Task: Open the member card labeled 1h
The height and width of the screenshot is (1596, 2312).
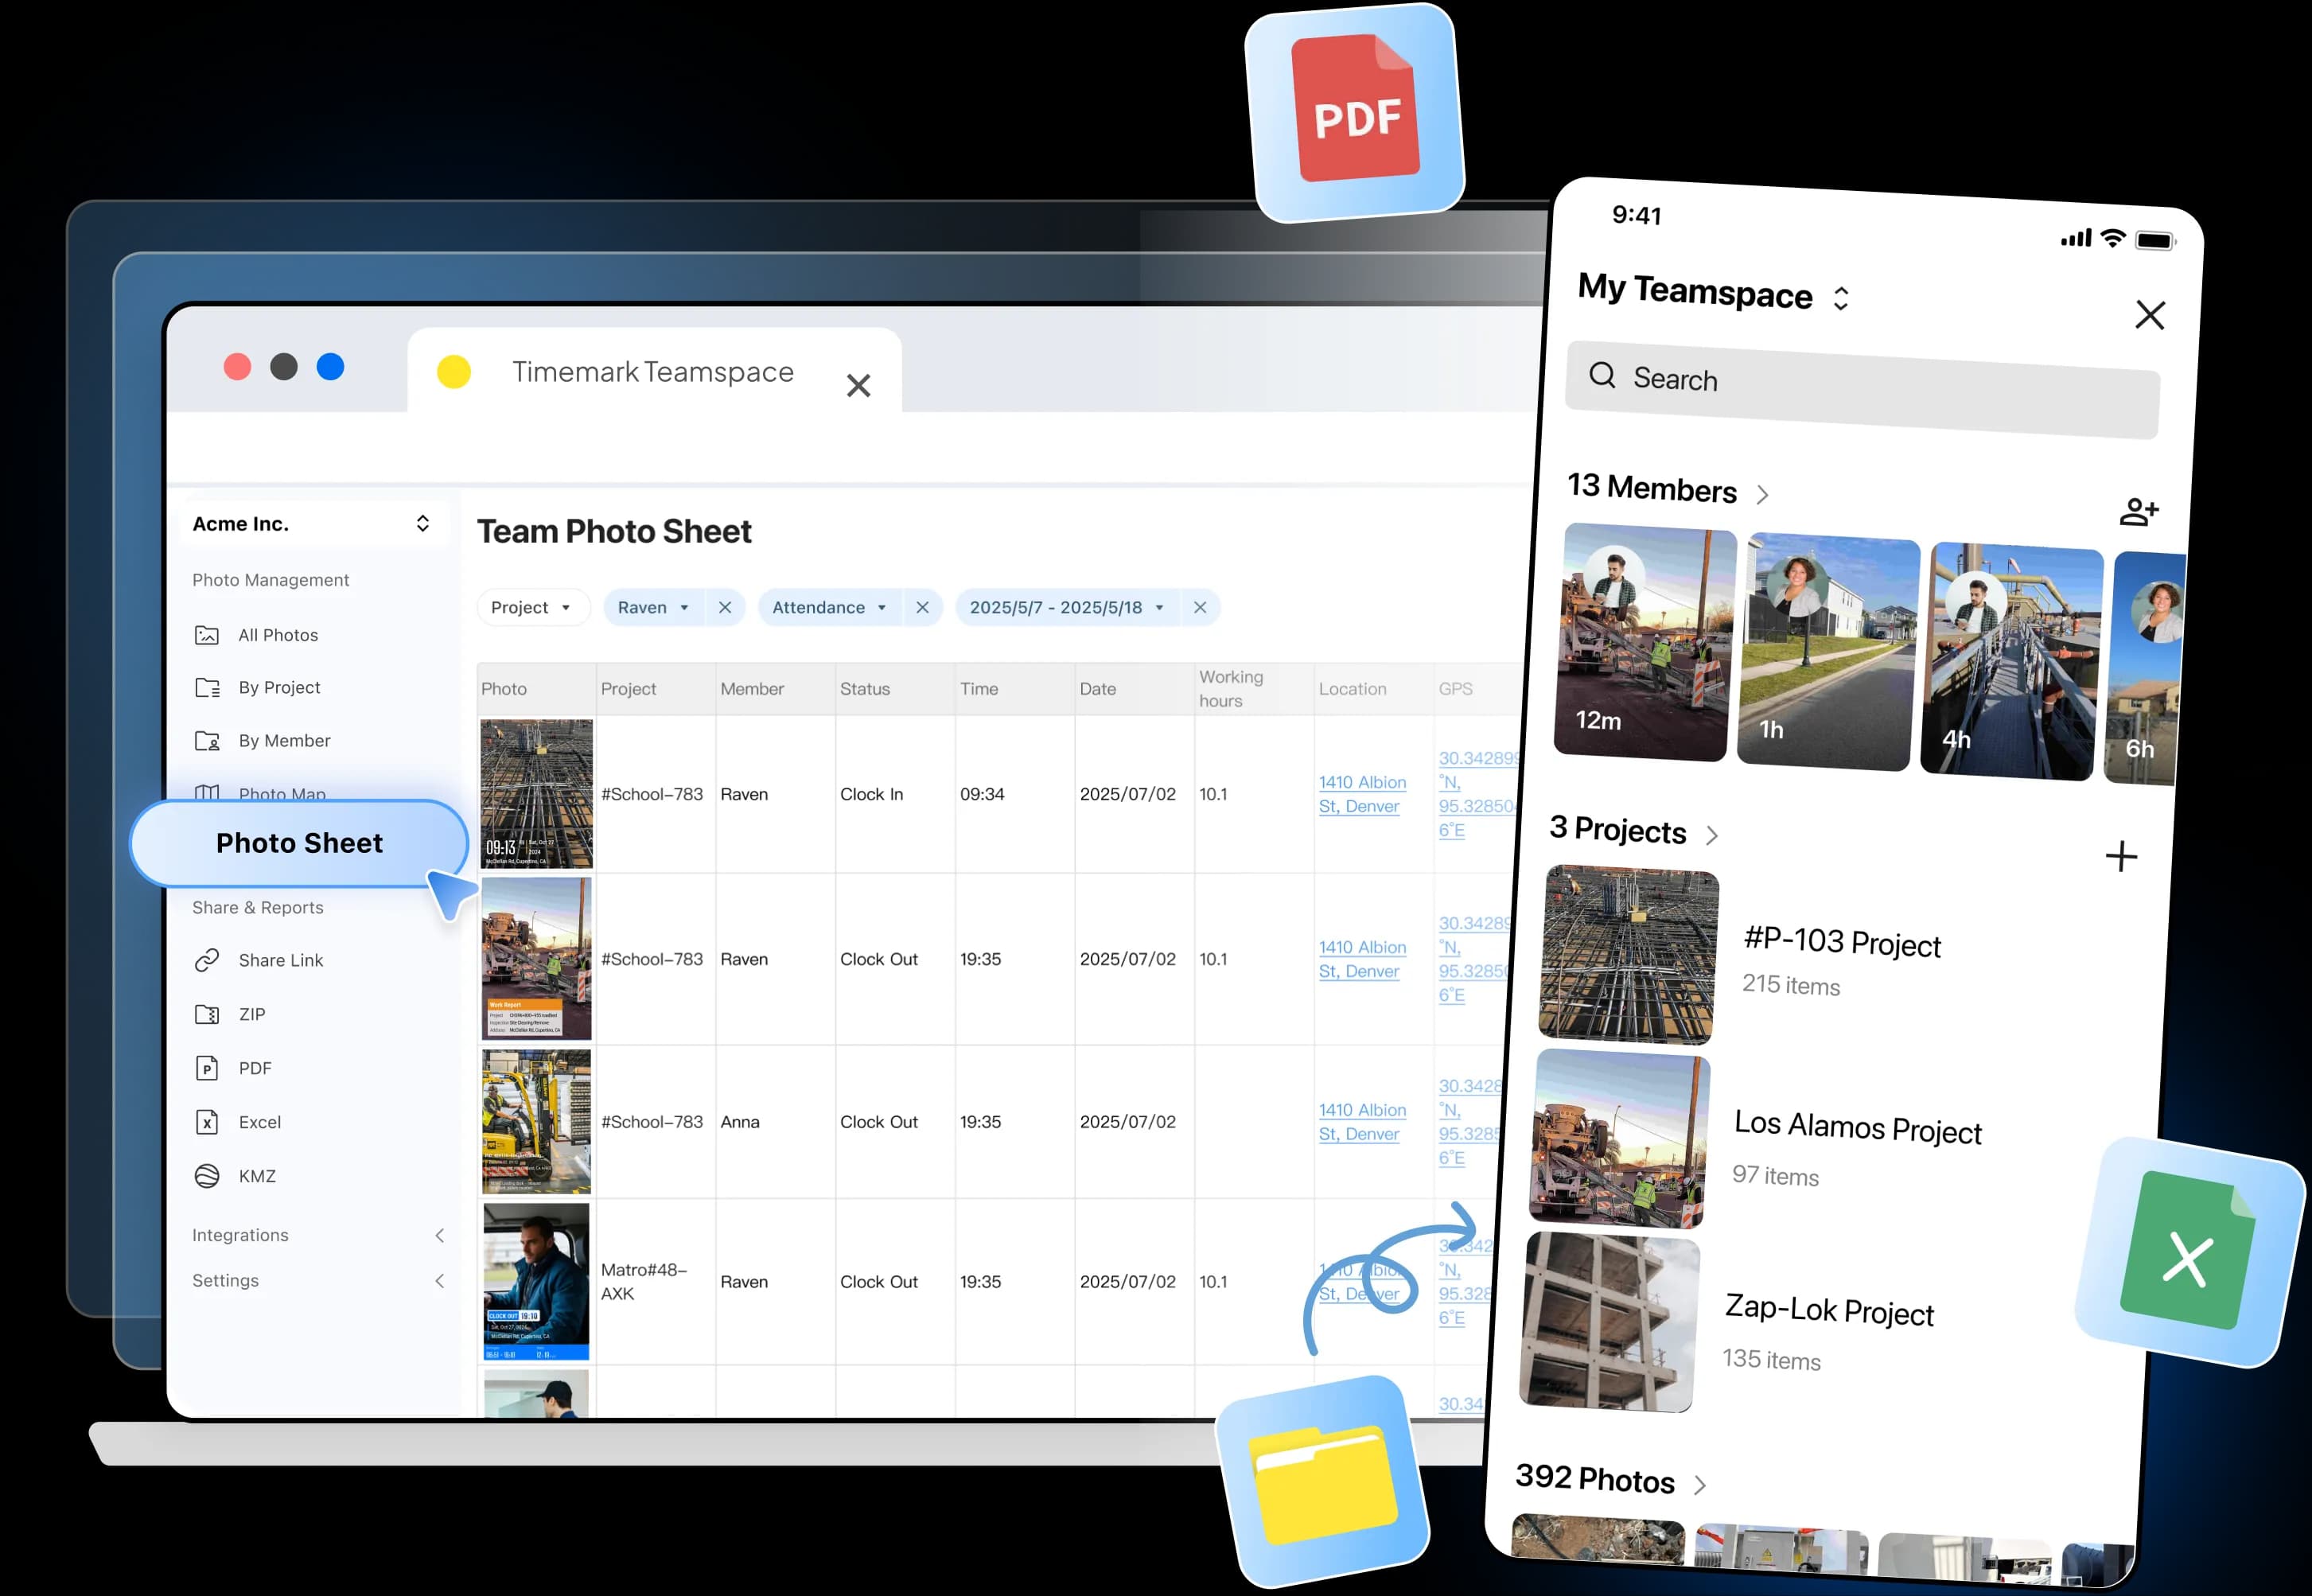Action: coord(1829,651)
